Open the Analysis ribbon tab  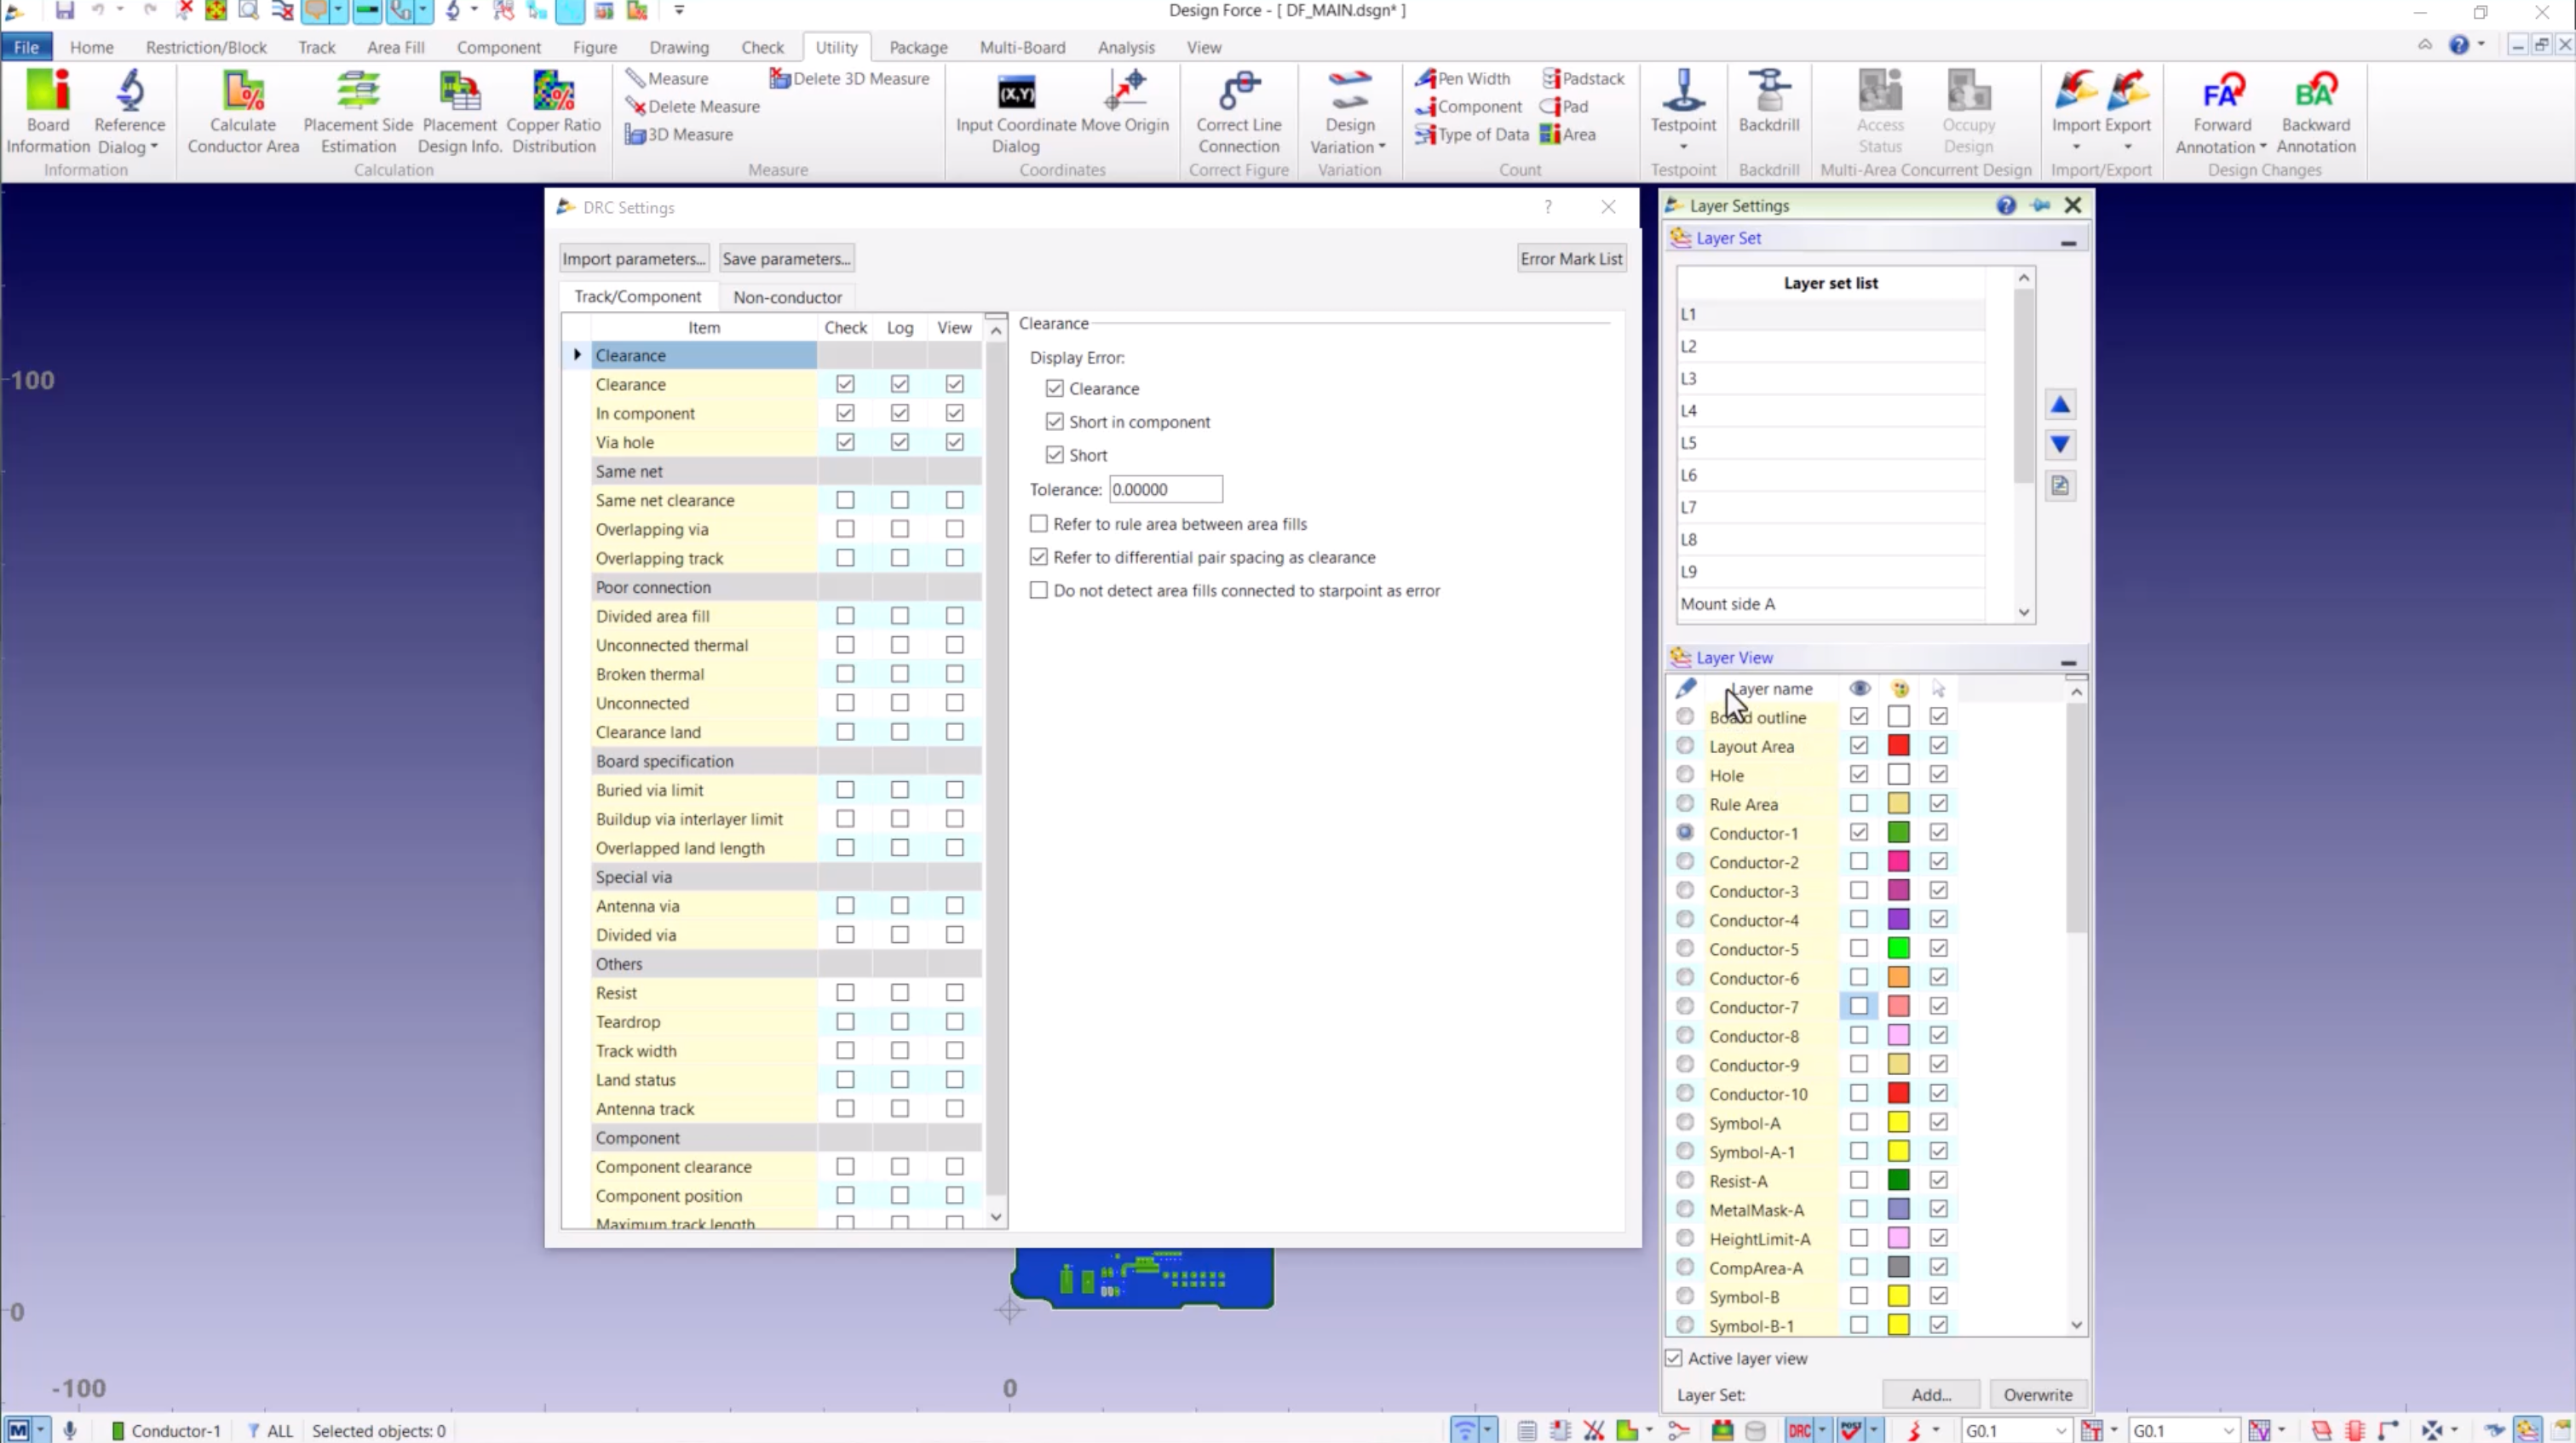click(1126, 47)
